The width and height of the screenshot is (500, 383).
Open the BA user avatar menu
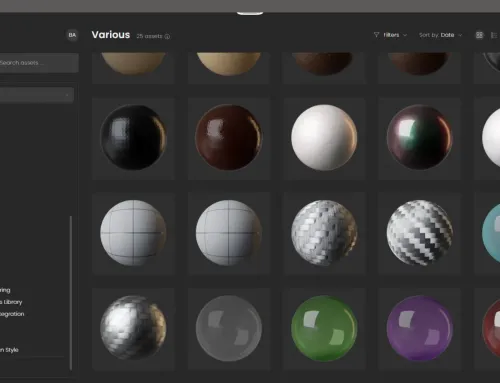click(x=72, y=35)
